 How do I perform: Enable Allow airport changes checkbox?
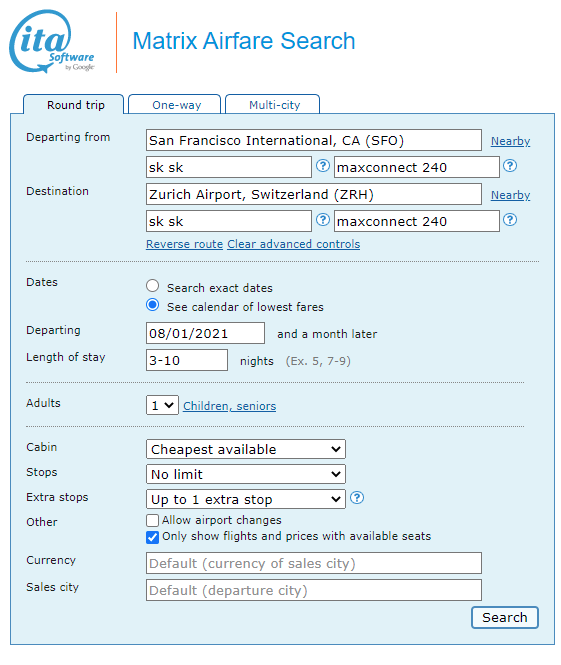point(152,520)
